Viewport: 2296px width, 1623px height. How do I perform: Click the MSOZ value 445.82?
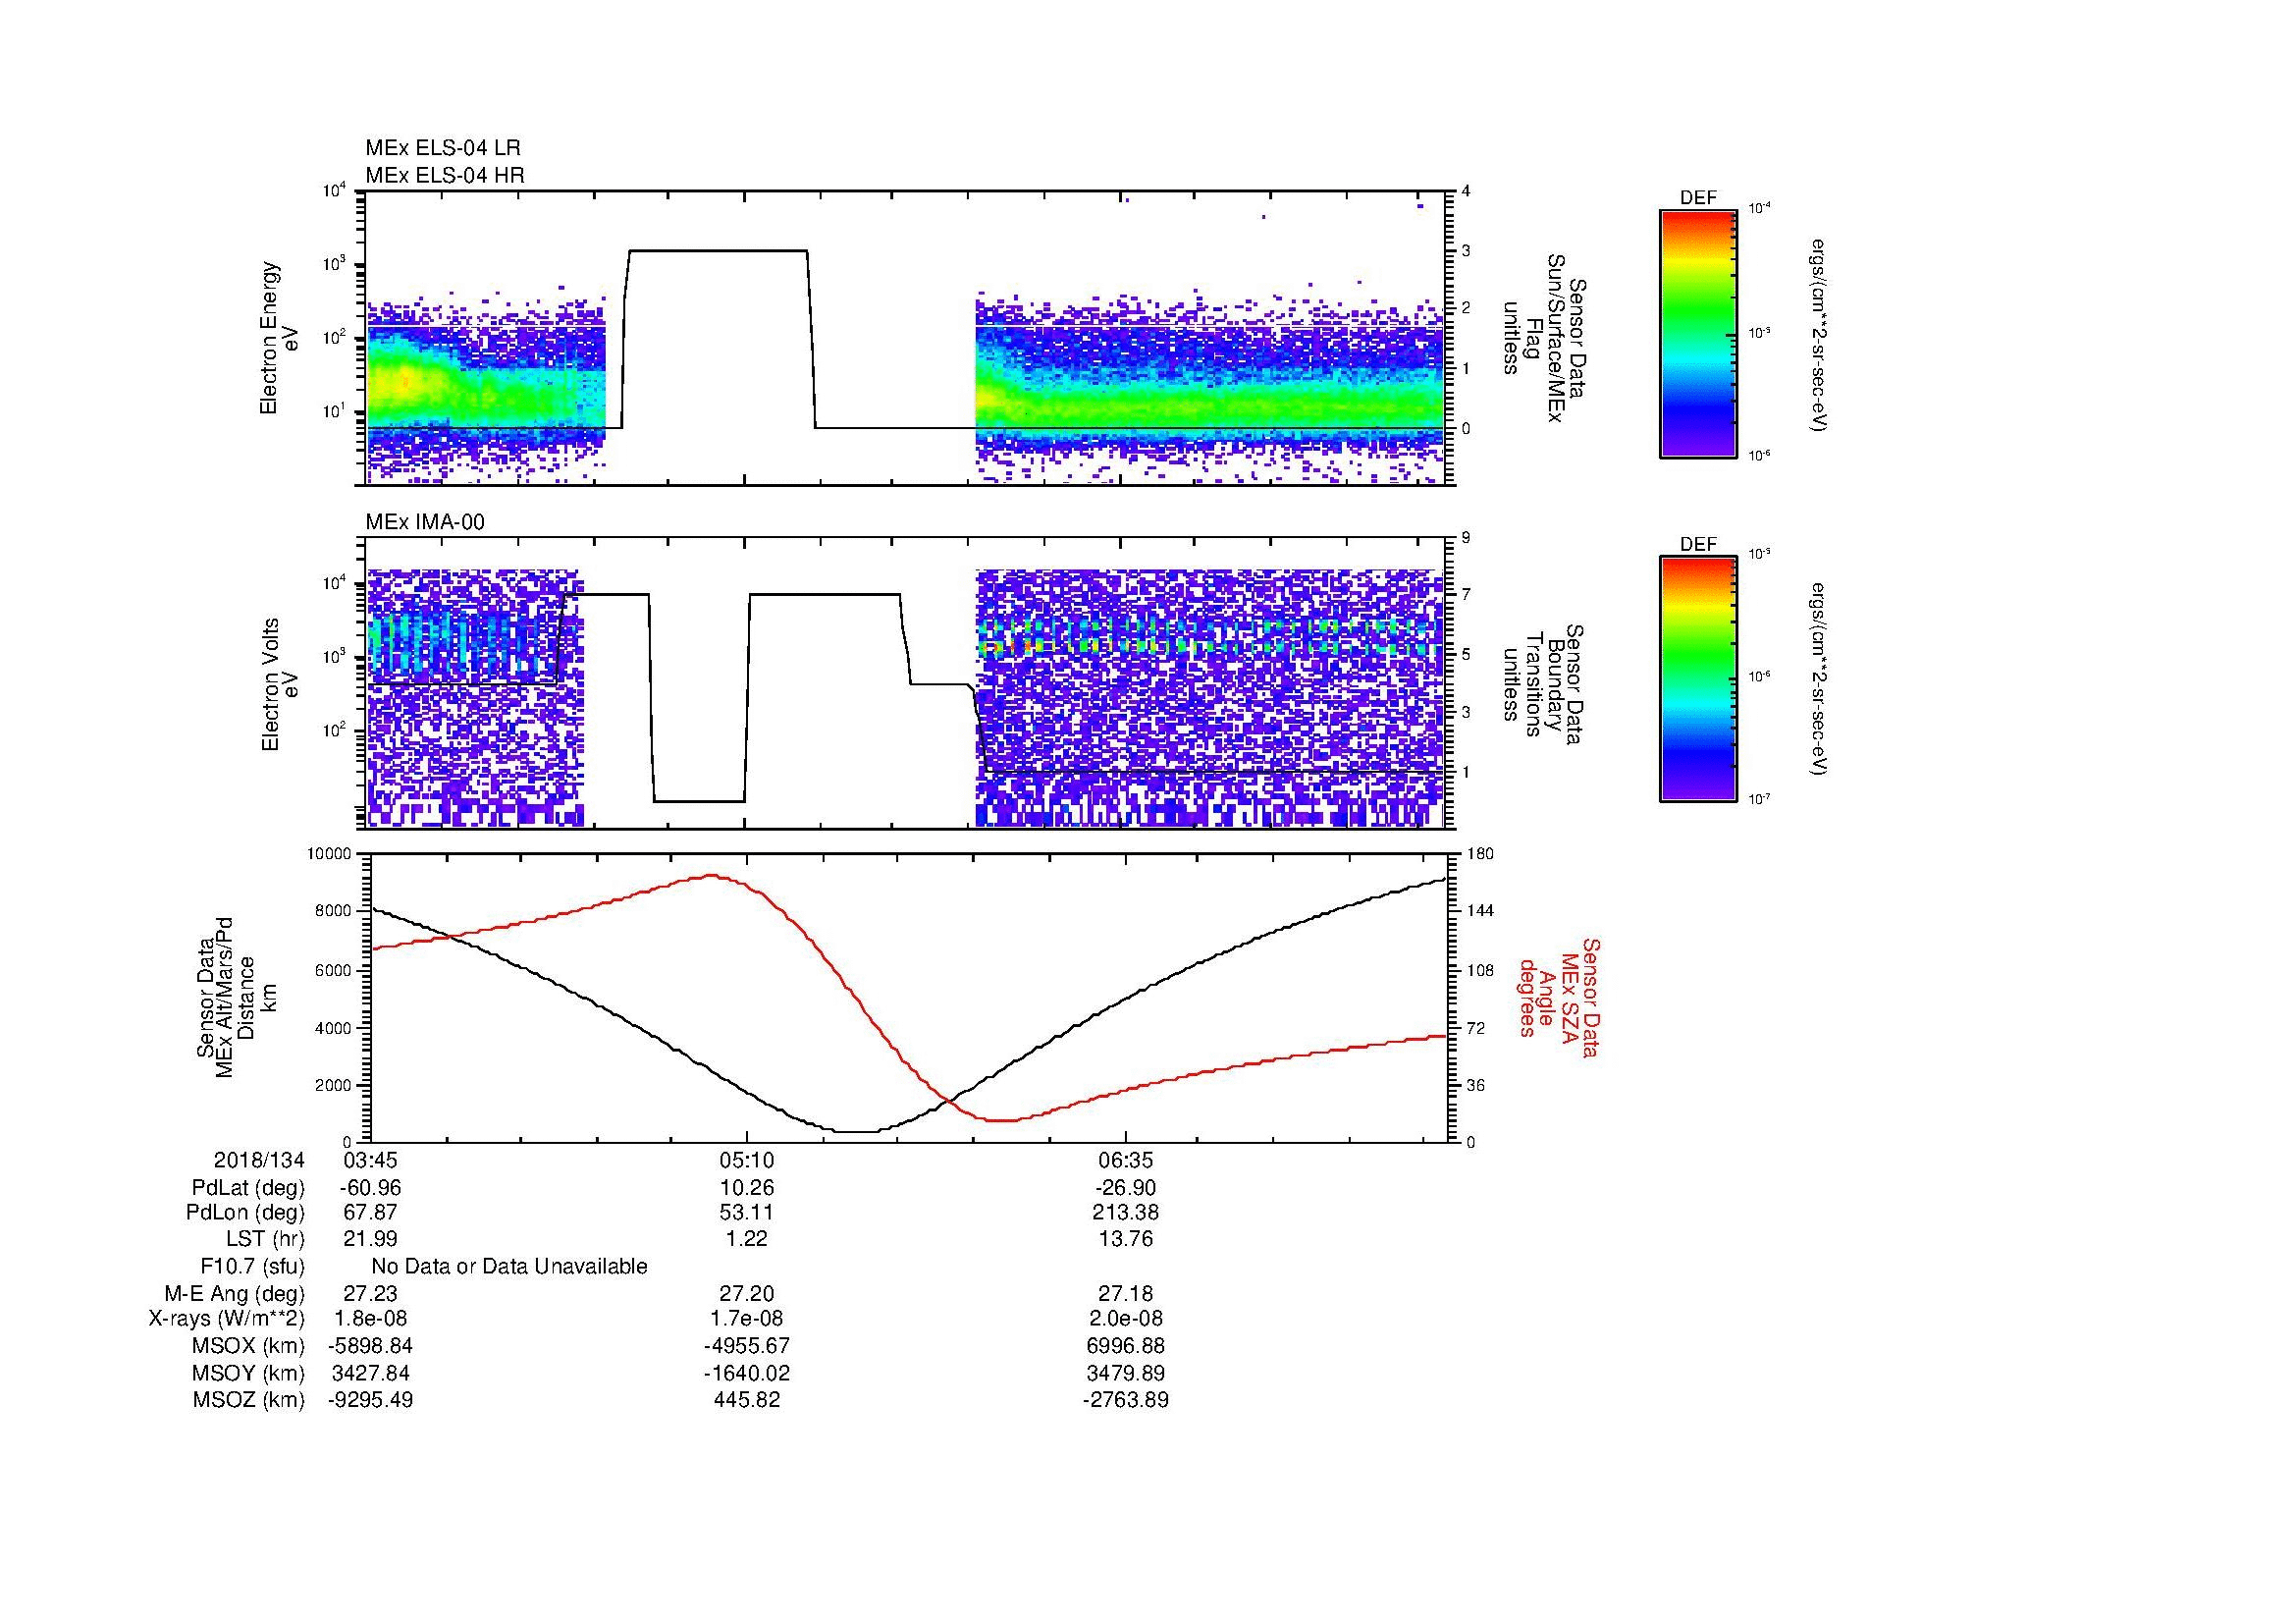[746, 1400]
